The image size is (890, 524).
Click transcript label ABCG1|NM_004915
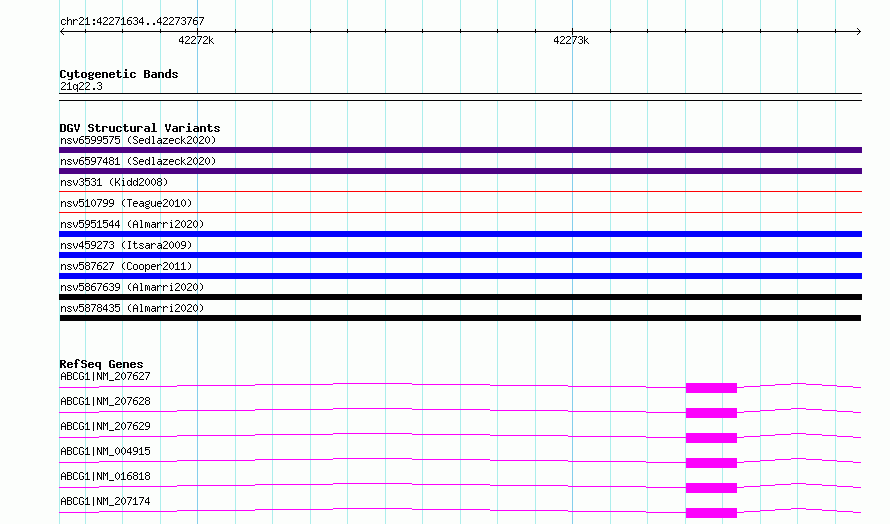point(105,451)
